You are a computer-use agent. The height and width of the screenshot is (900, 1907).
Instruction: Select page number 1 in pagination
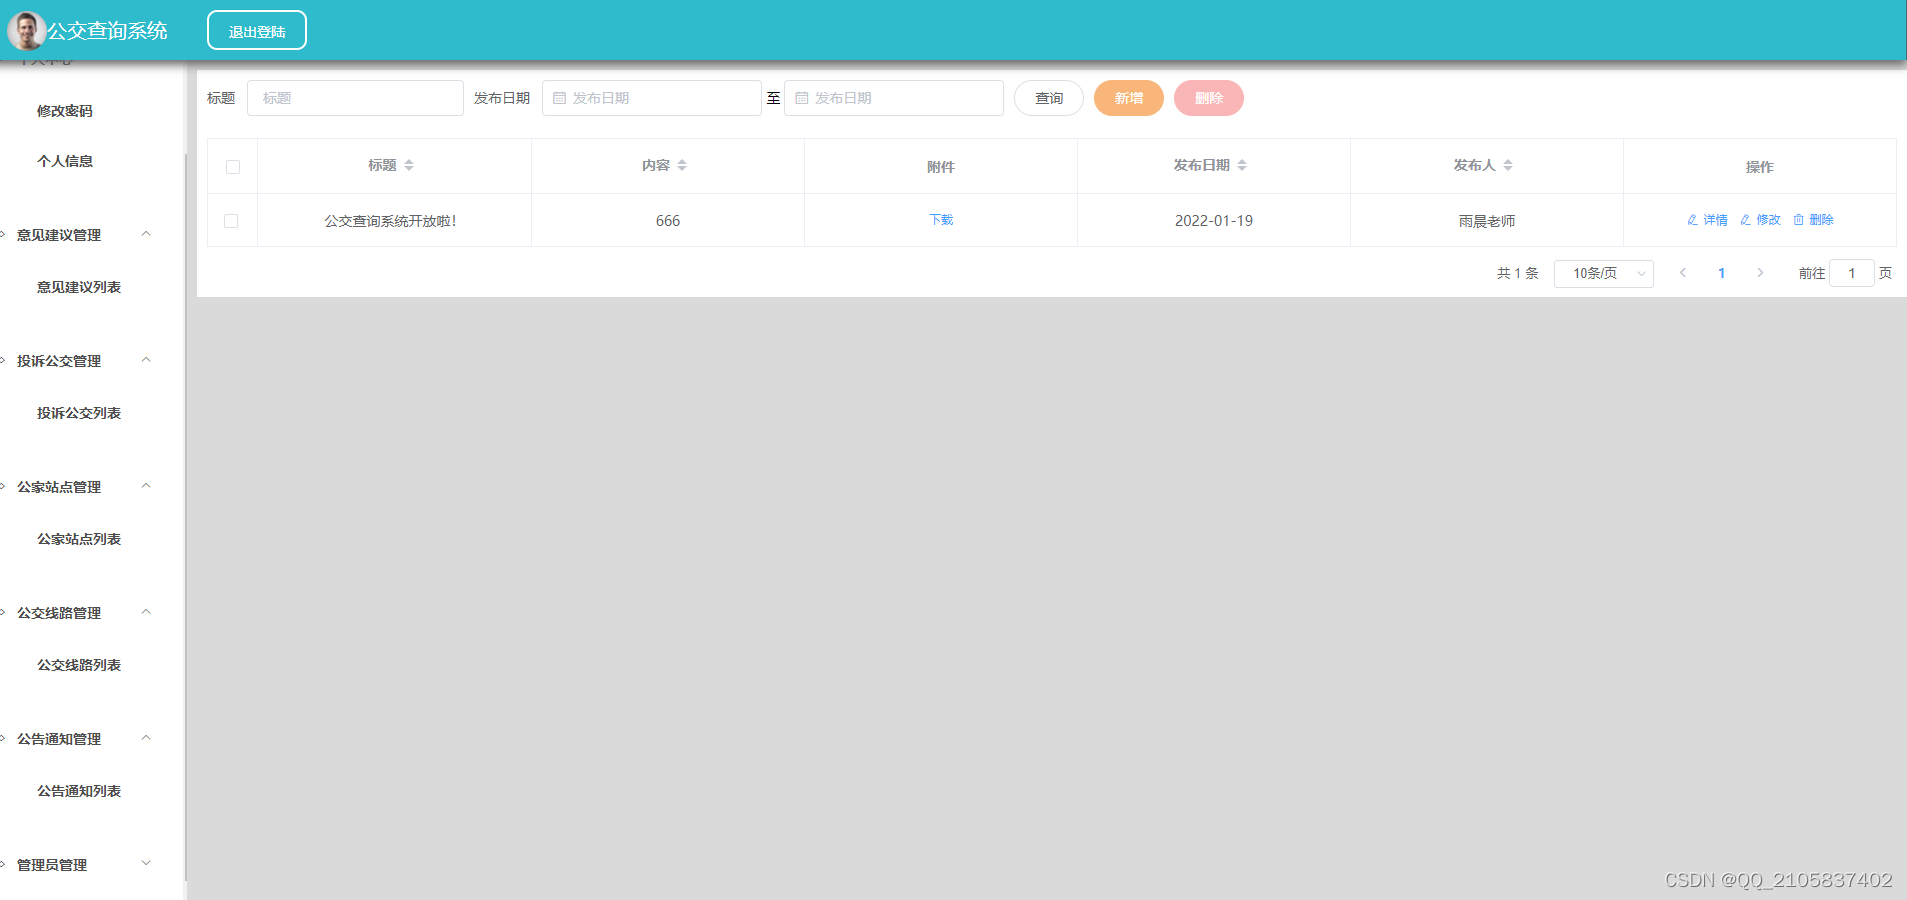[x=1721, y=273]
